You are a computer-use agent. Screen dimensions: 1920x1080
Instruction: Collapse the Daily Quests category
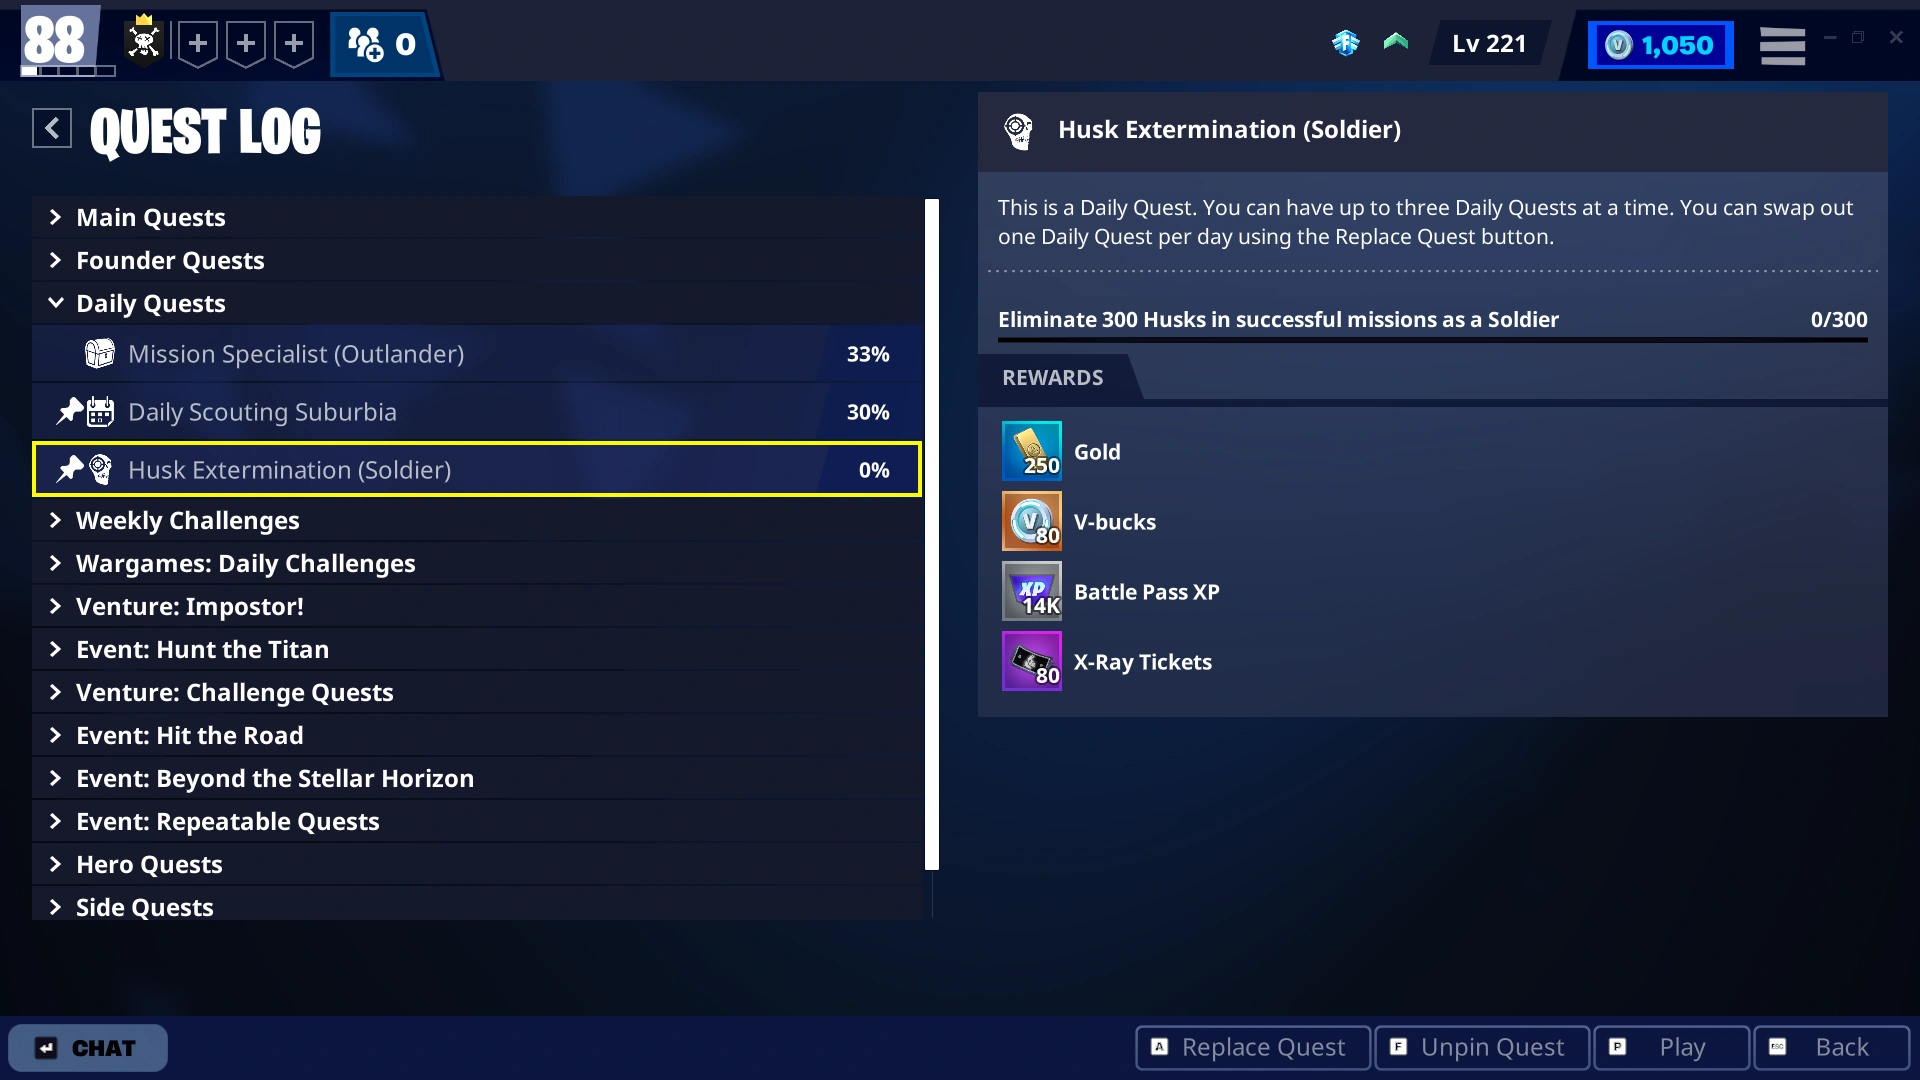click(151, 303)
